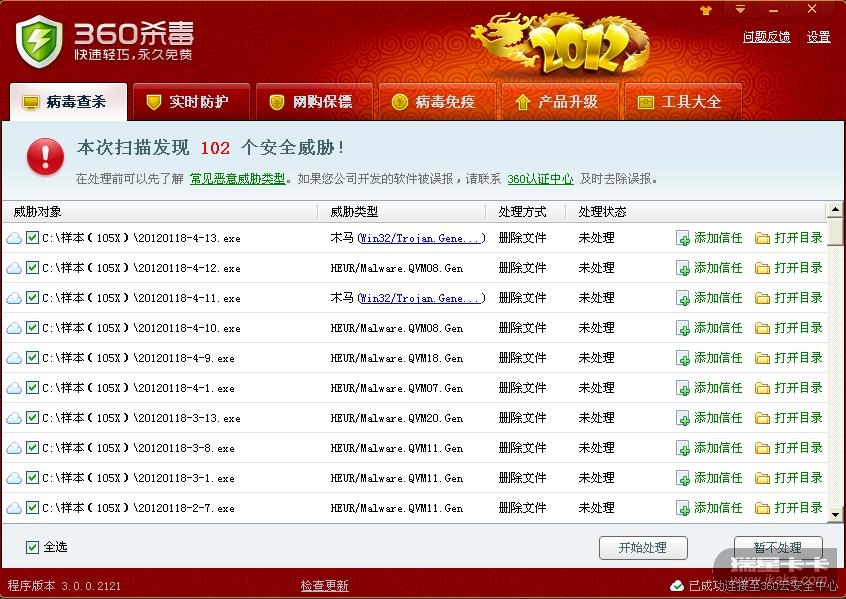Select the HEUR/Malware.QVM18.Gen threat type text
The height and width of the screenshot is (599, 846).
click(397, 358)
